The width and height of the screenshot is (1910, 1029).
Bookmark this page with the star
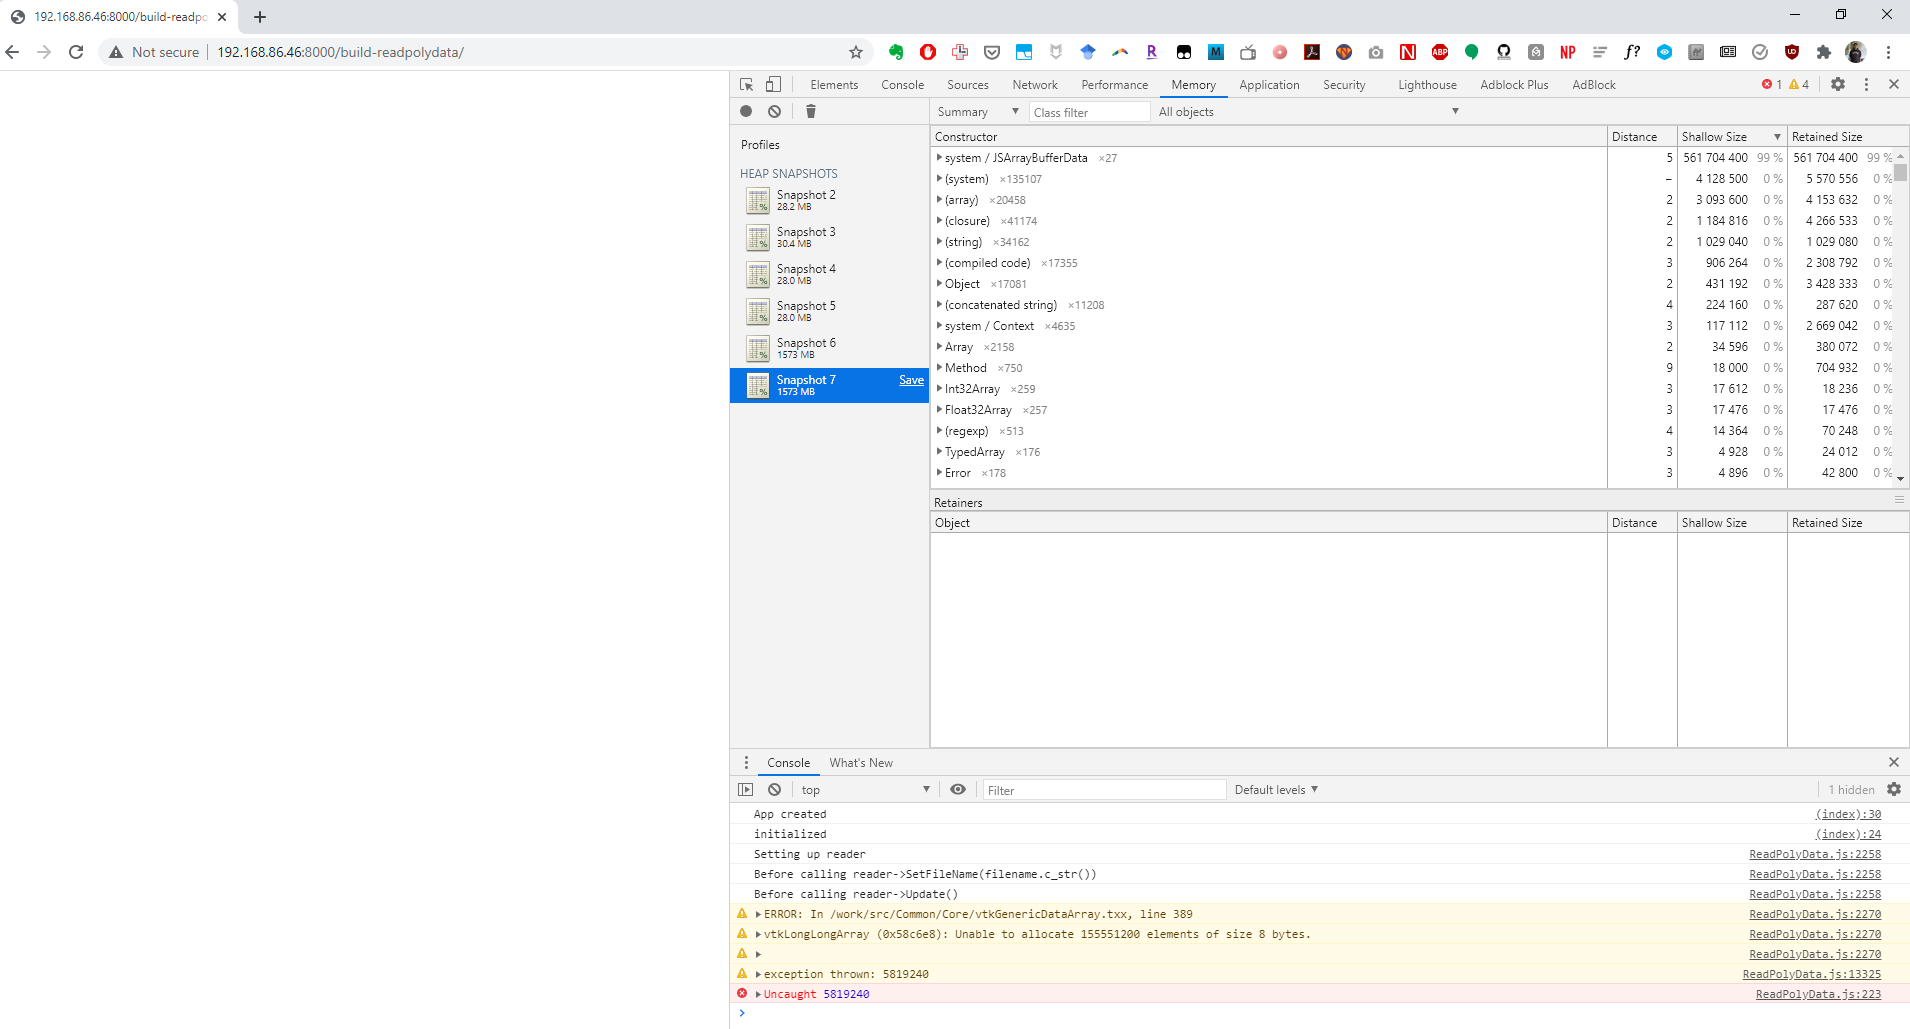click(x=855, y=52)
